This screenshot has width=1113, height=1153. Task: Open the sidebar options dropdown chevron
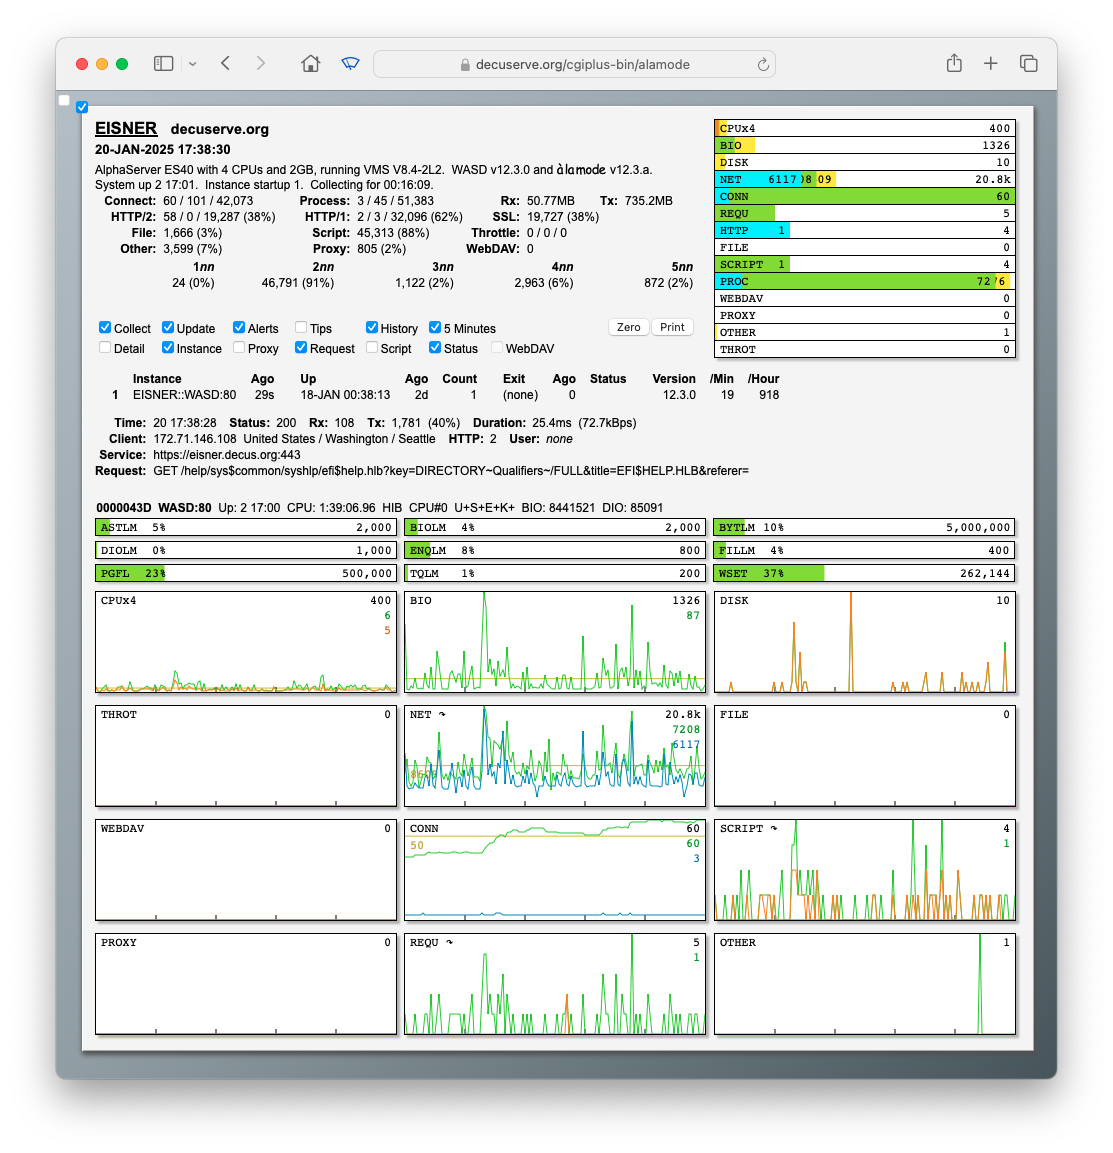click(193, 64)
